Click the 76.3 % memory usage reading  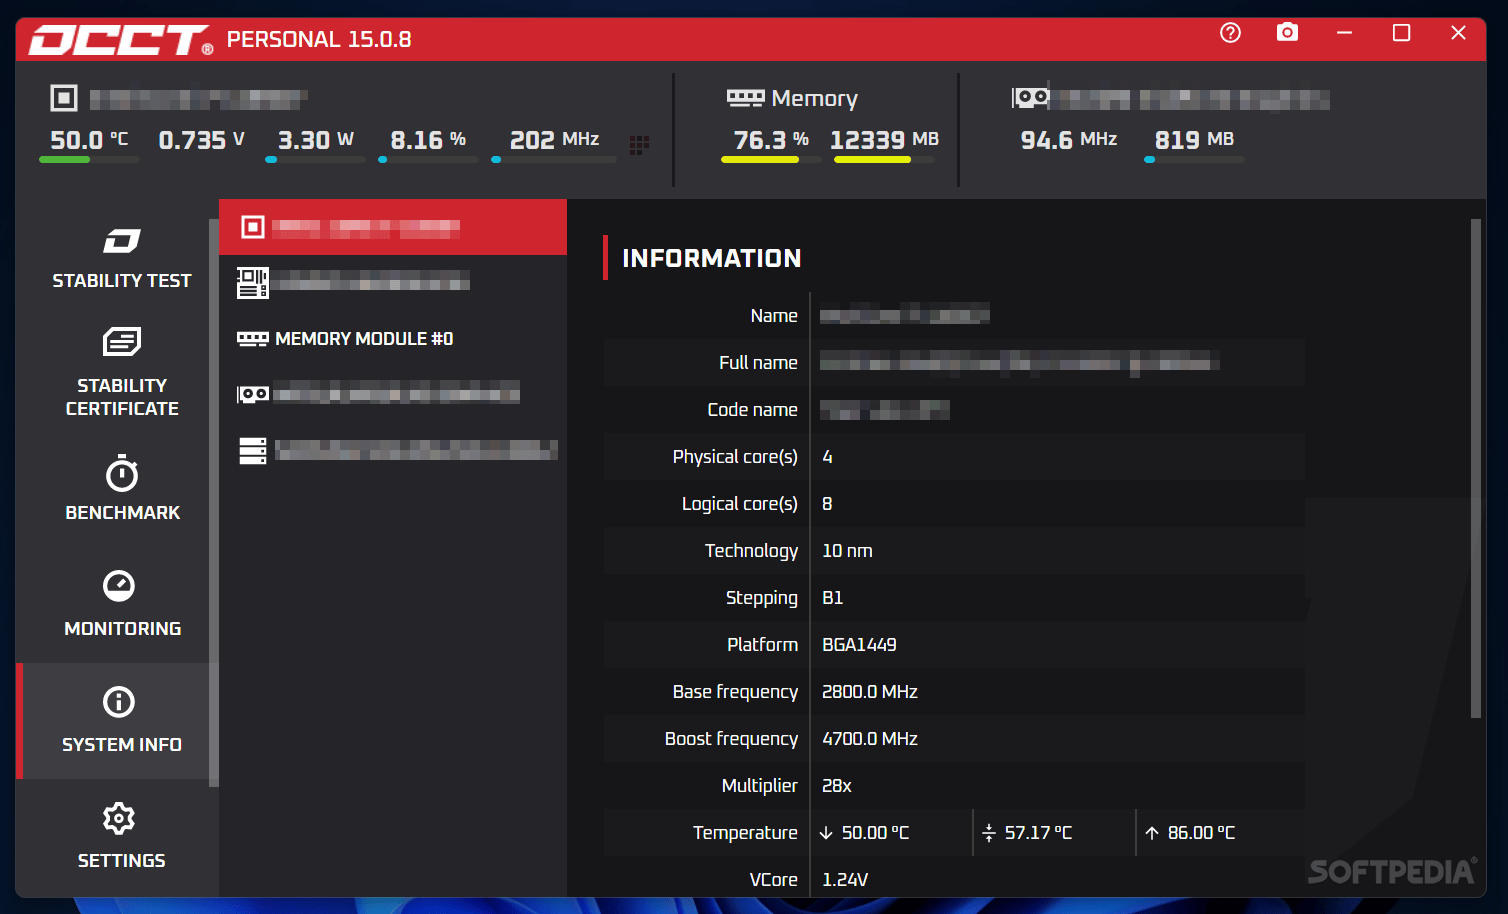(771, 140)
